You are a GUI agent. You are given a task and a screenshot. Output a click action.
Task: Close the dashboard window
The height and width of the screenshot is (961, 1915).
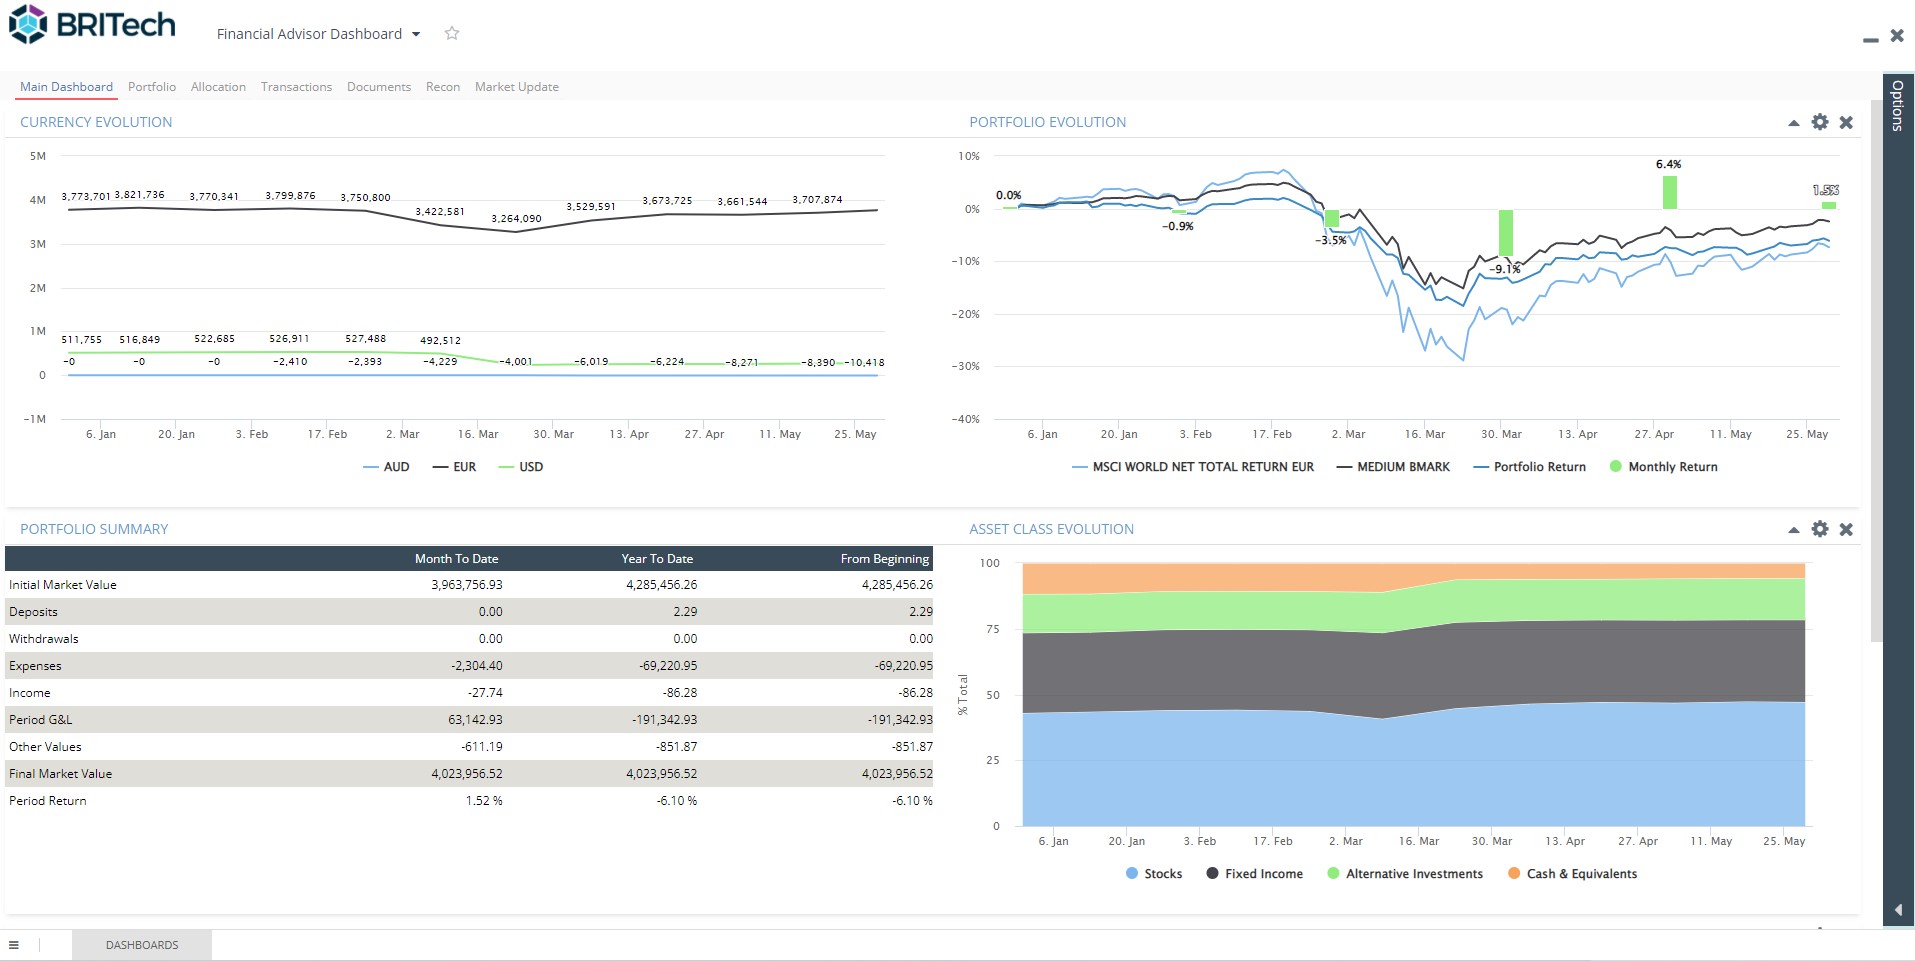point(1897,35)
